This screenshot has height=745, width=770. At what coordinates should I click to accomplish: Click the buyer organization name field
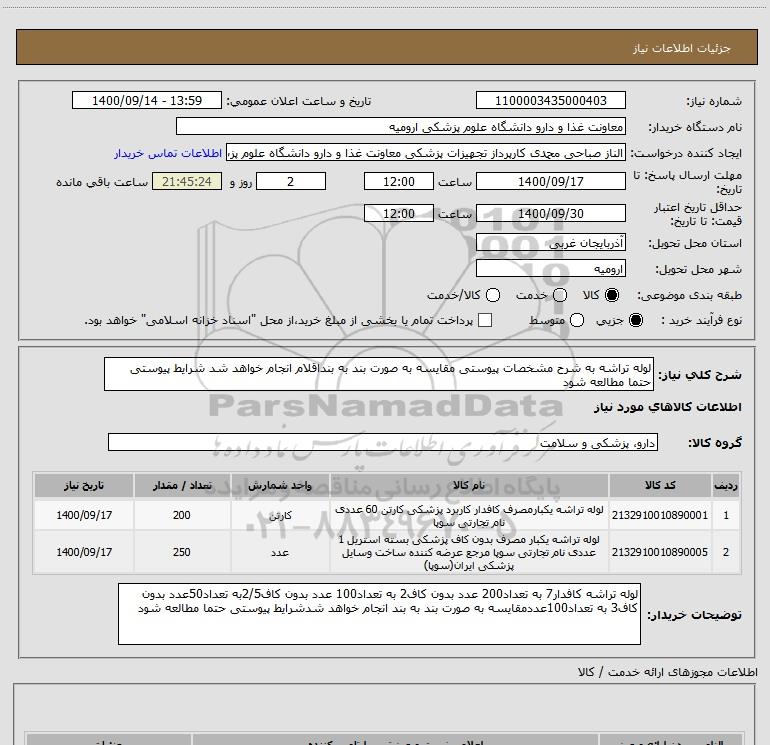coord(401,126)
